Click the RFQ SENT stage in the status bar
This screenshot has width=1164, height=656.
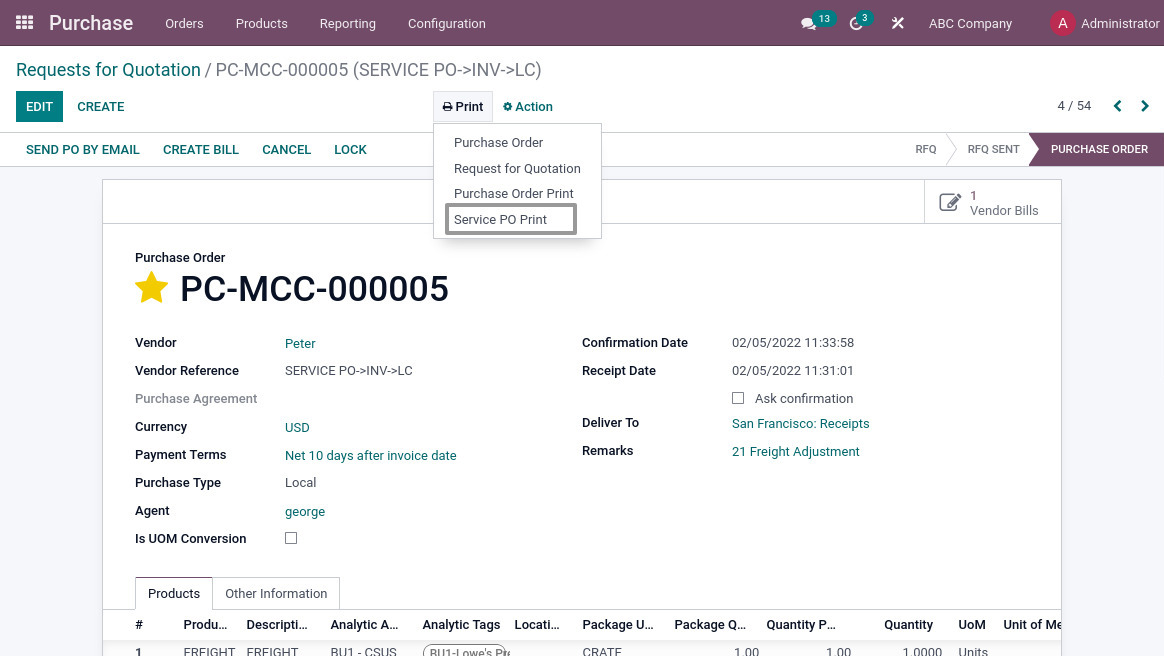[x=993, y=149]
